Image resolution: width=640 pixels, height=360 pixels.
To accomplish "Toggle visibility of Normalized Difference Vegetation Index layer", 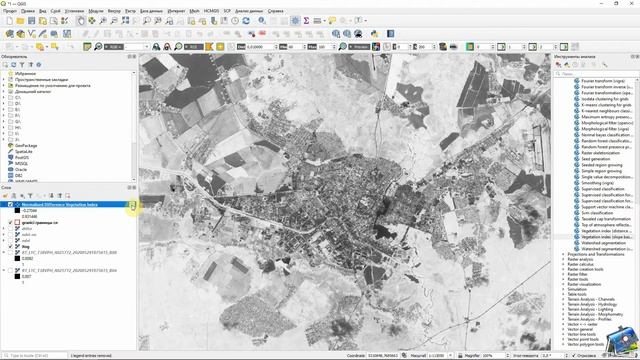I will tap(11, 204).
